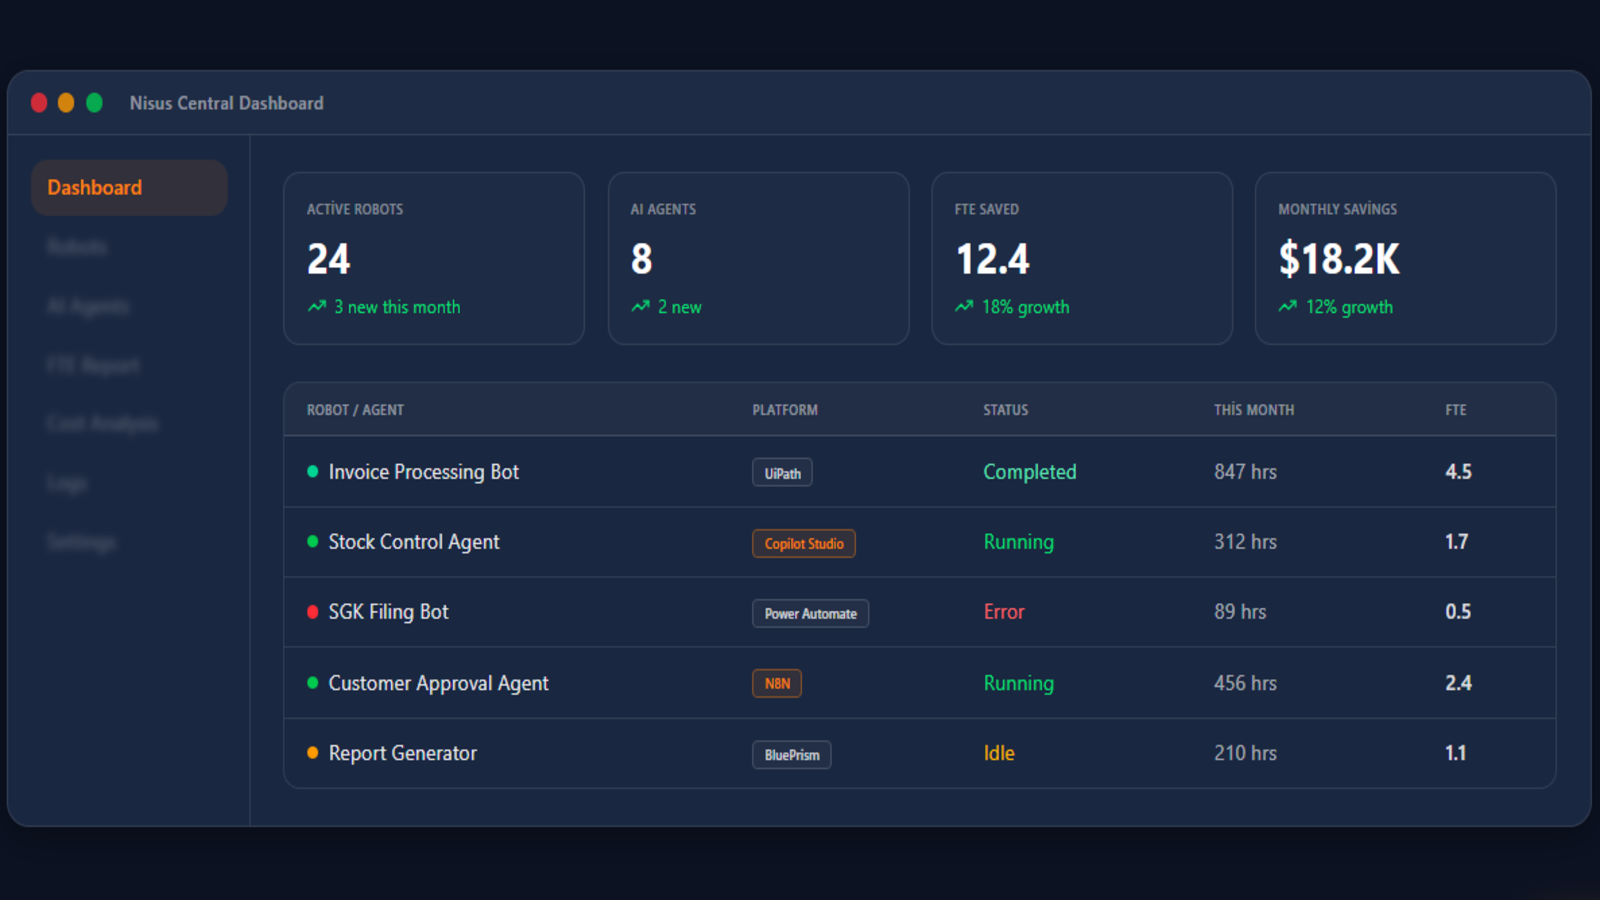Open the blurred Settings sidebar item
Image resolution: width=1600 pixels, height=900 pixels.
point(81,542)
